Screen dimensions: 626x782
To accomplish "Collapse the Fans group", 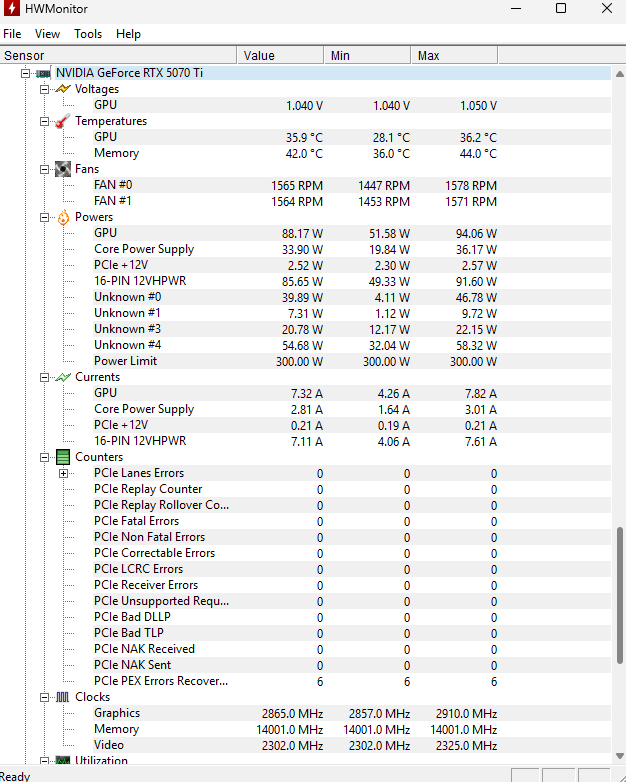I will click(x=44, y=170).
